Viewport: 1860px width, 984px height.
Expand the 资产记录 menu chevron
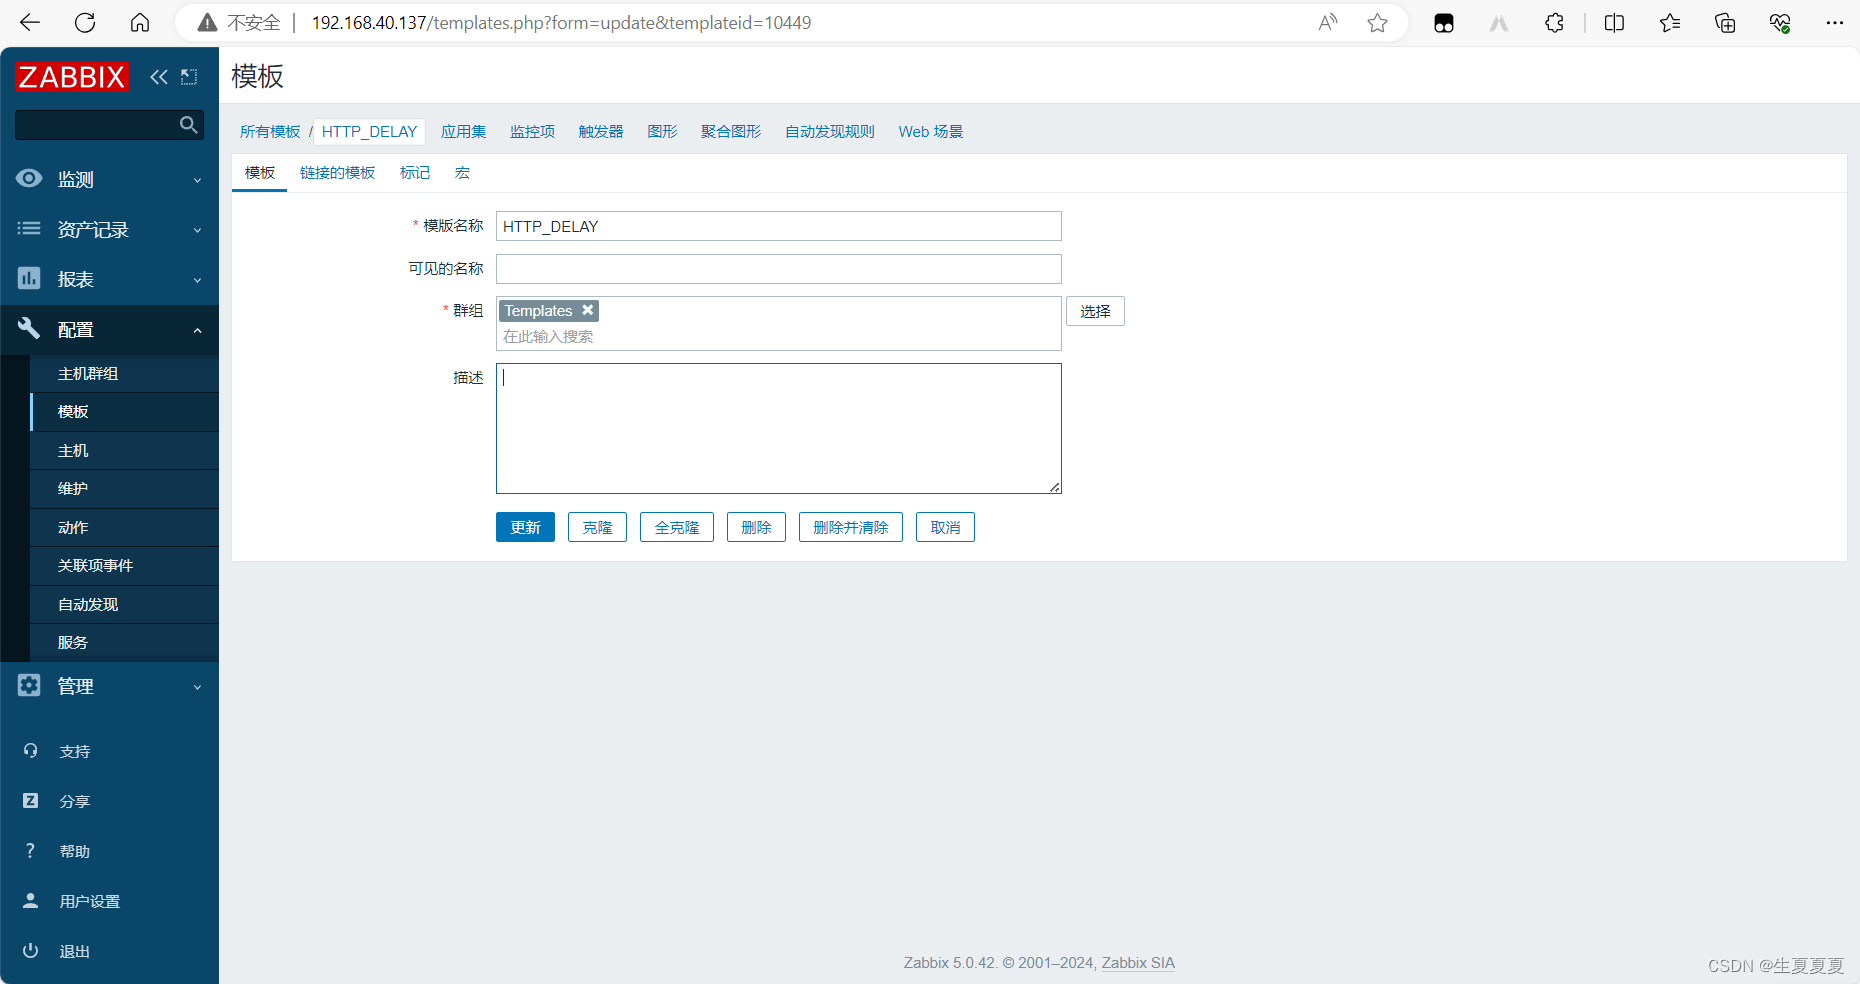(x=197, y=230)
